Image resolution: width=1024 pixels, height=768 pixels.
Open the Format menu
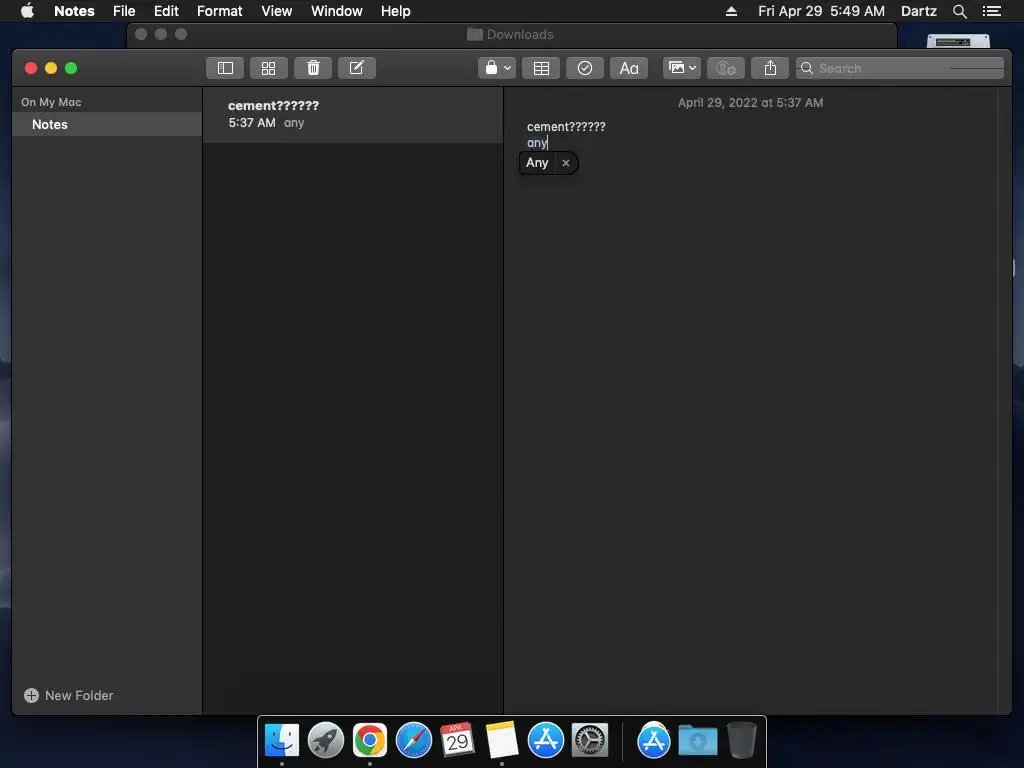point(219,11)
